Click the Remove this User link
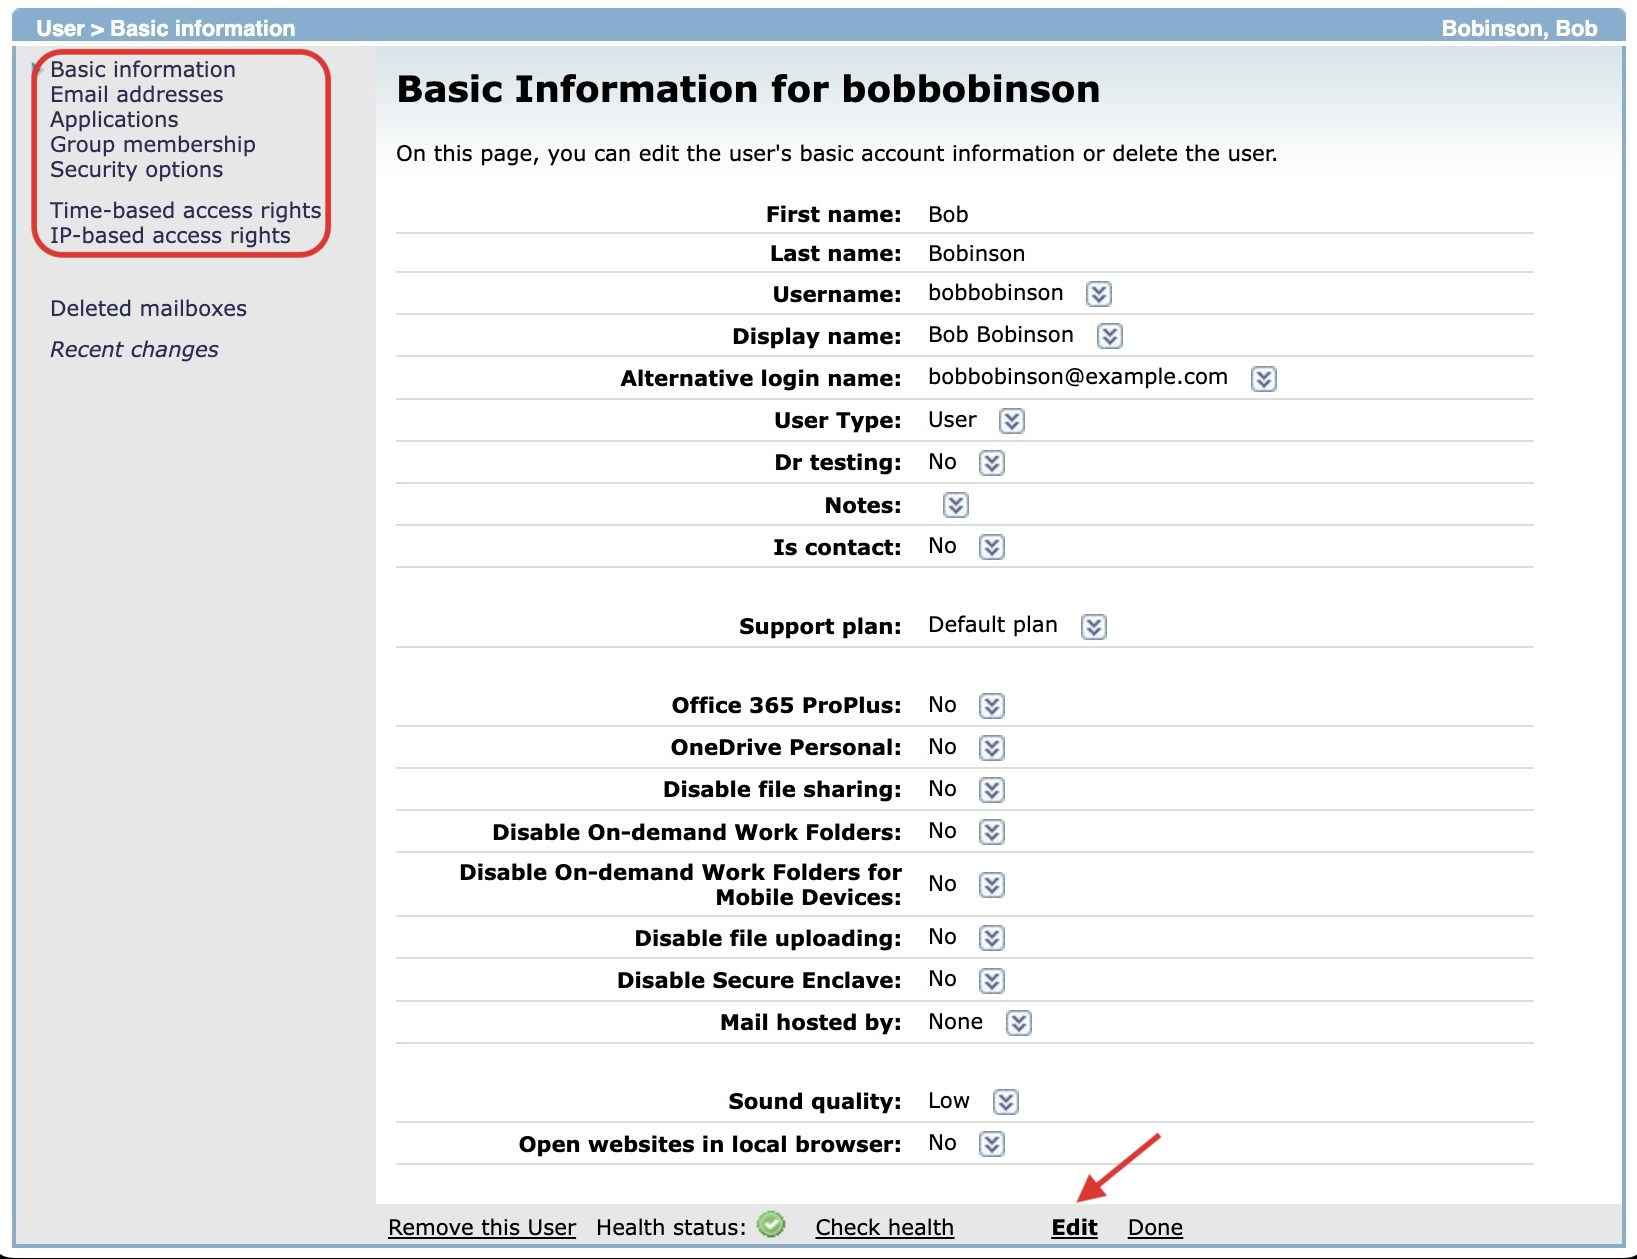This screenshot has width=1637, height=1259. [x=482, y=1227]
